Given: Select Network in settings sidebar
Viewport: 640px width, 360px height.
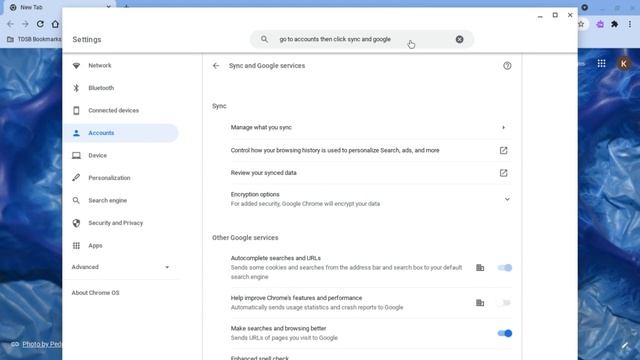Looking at the screenshot, I should coord(121,65).
